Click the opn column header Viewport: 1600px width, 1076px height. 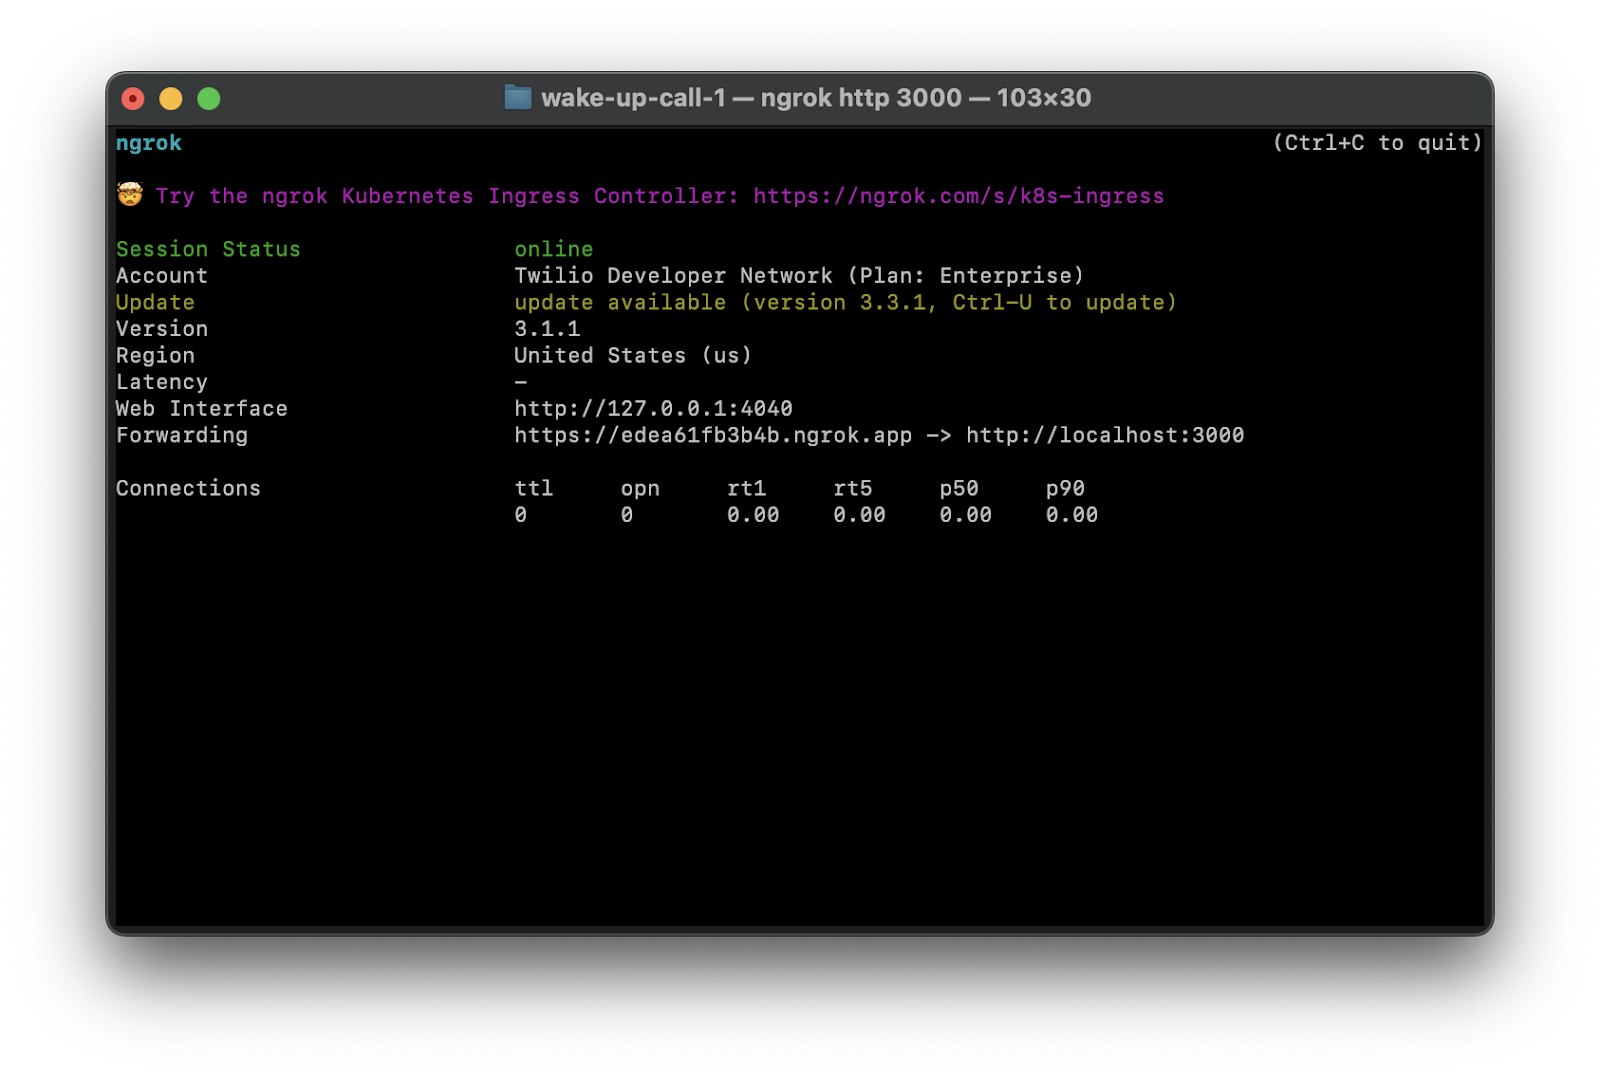640,488
